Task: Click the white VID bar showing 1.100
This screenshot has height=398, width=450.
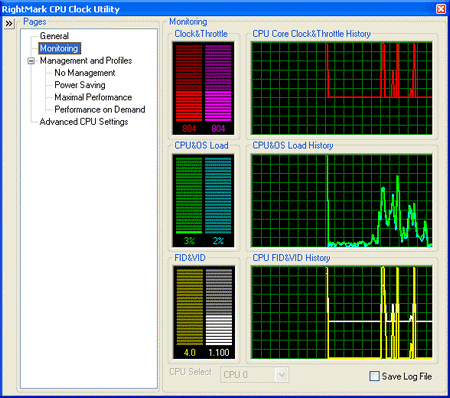Action: point(219,307)
